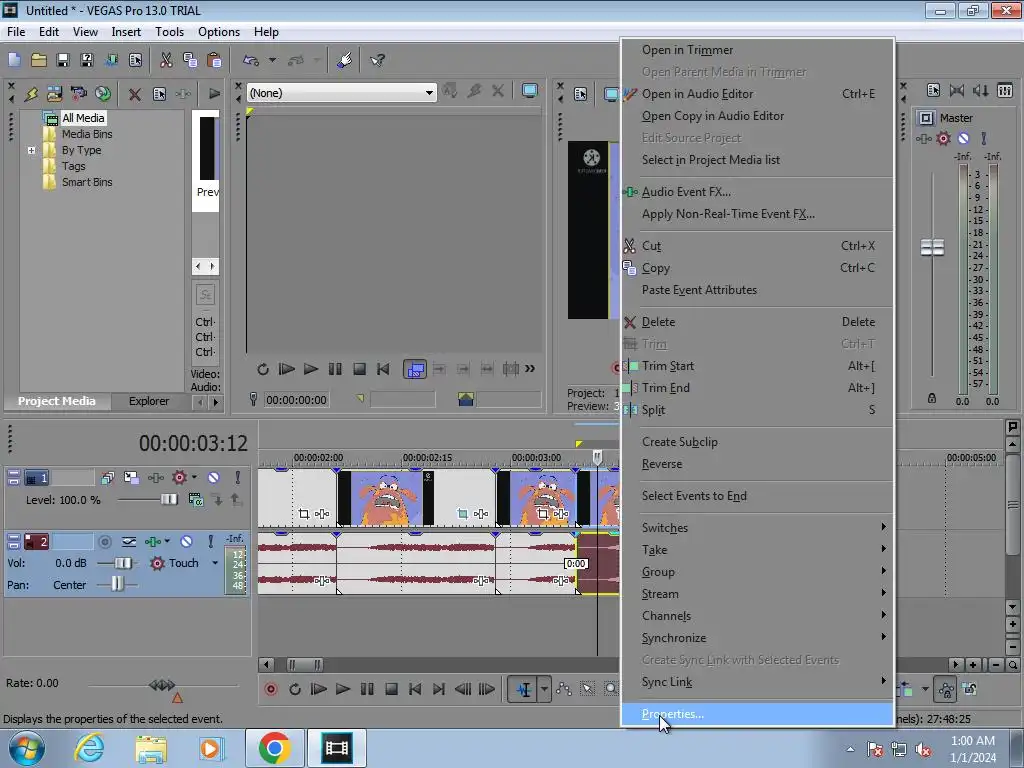Screen dimensions: 1024x768
Task: Expand the Channels submenu
Action: click(x=757, y=616)
